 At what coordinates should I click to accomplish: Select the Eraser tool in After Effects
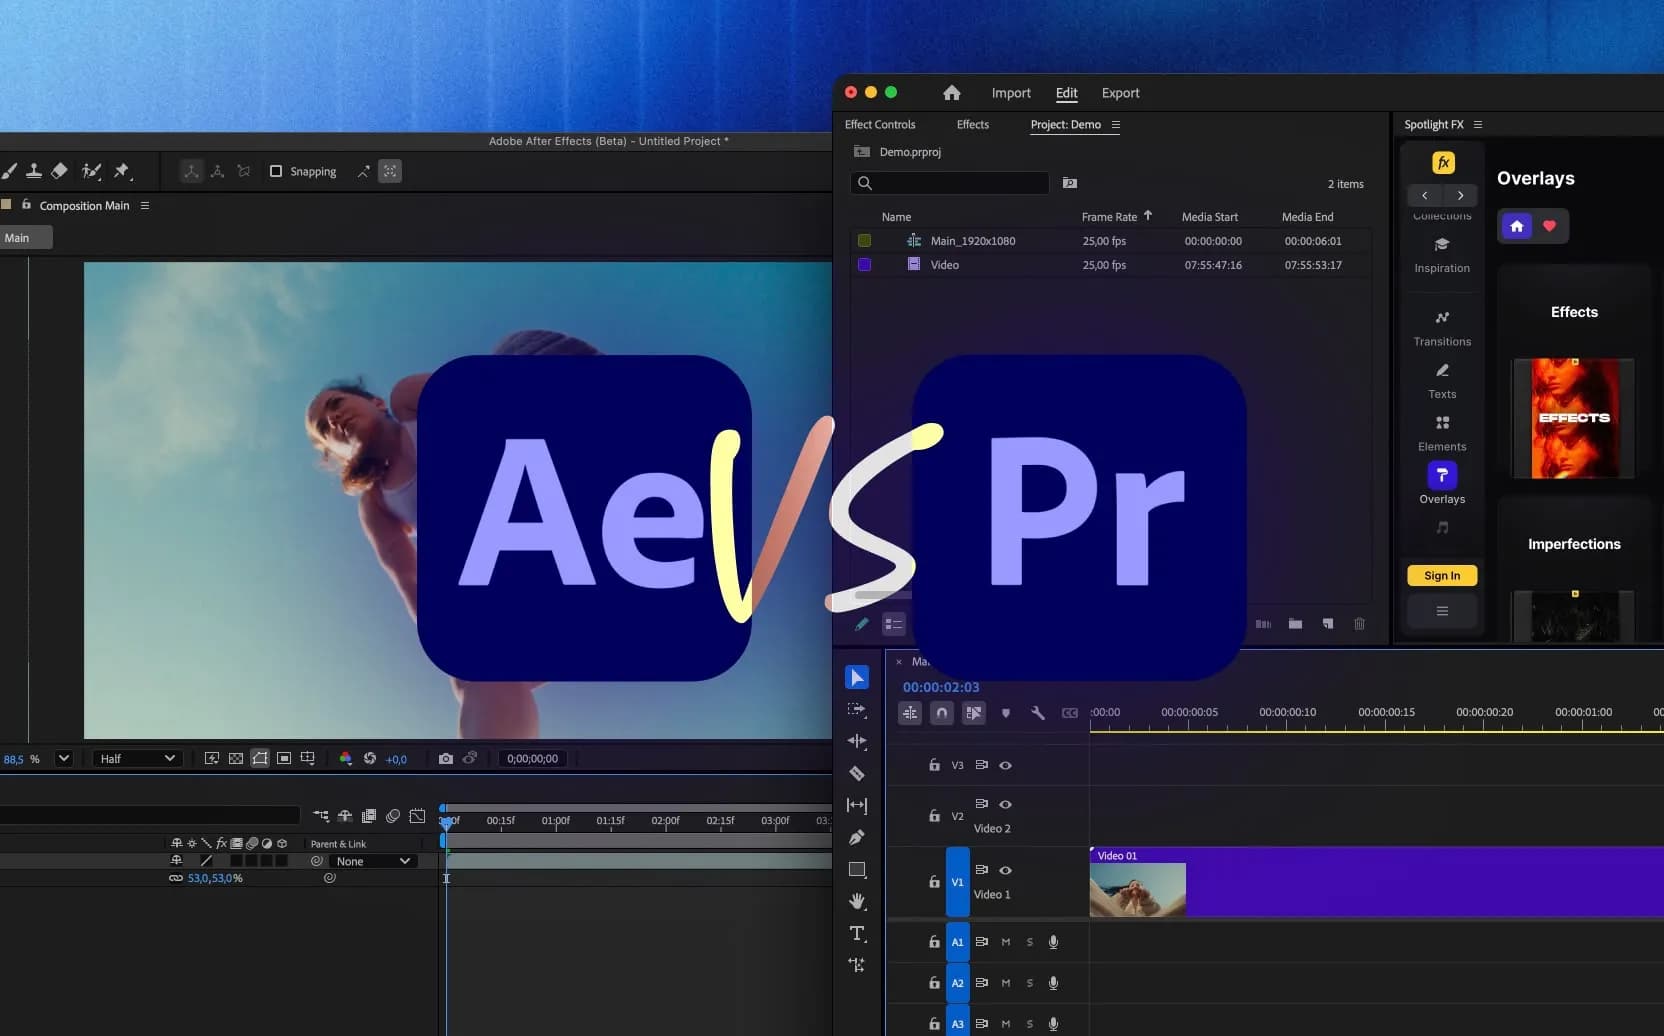click(60, 171)
